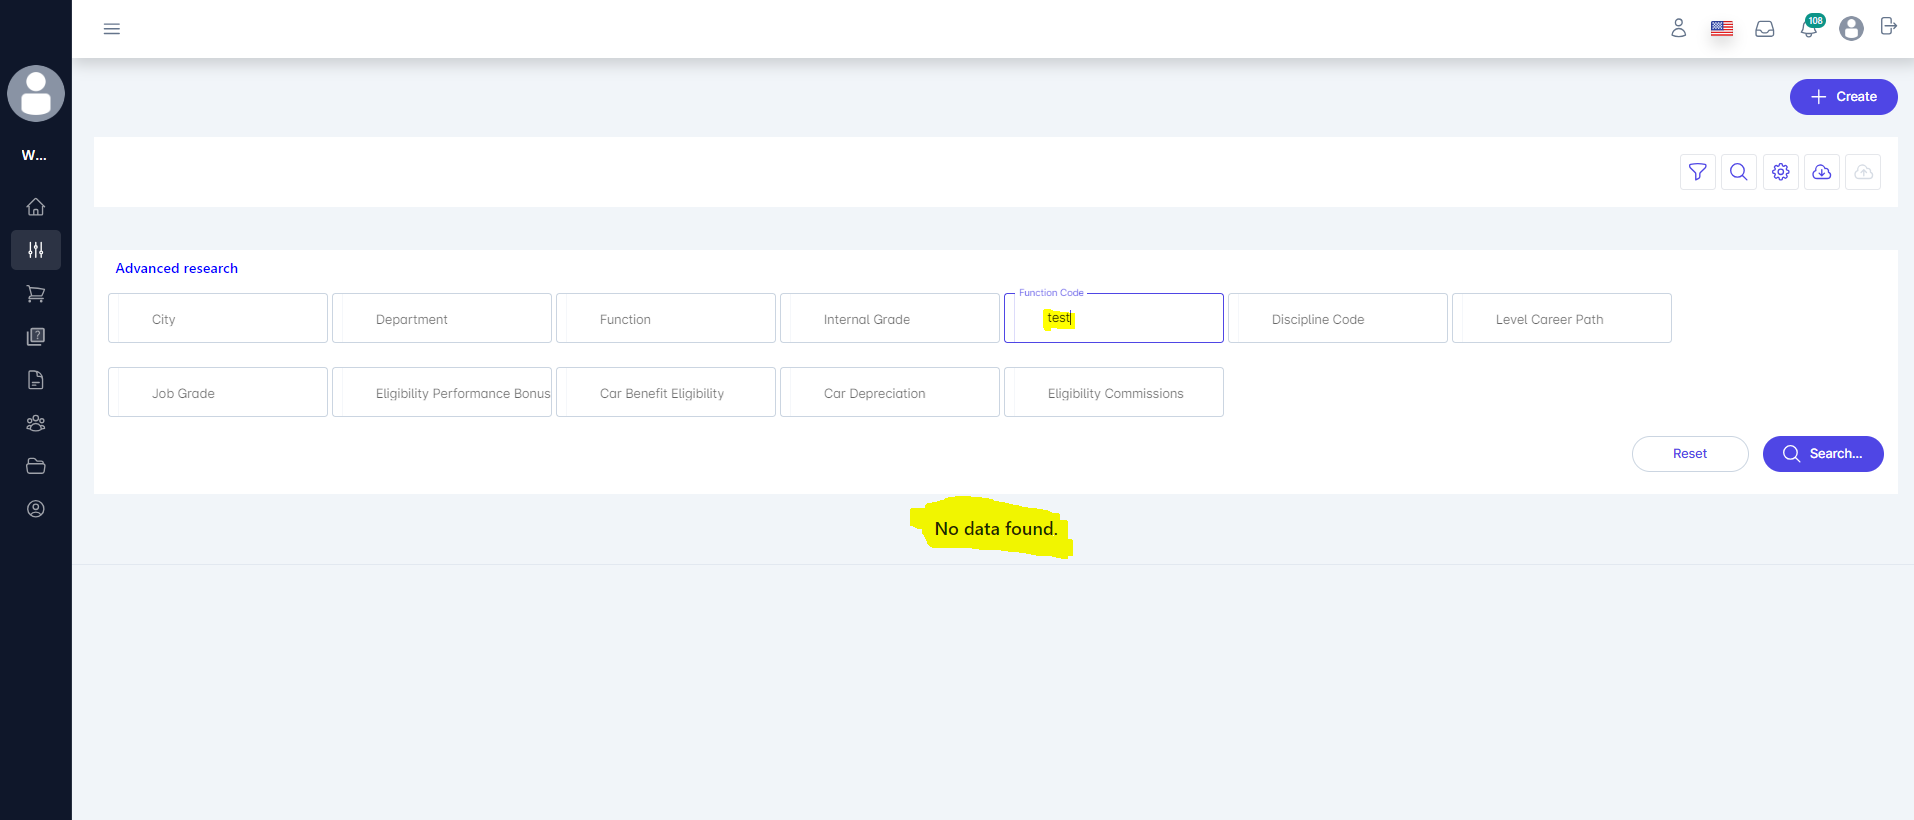This screenshot has height=820, width=1914.
Task: Open the inbox tray icon
Action: point(1765,29)
